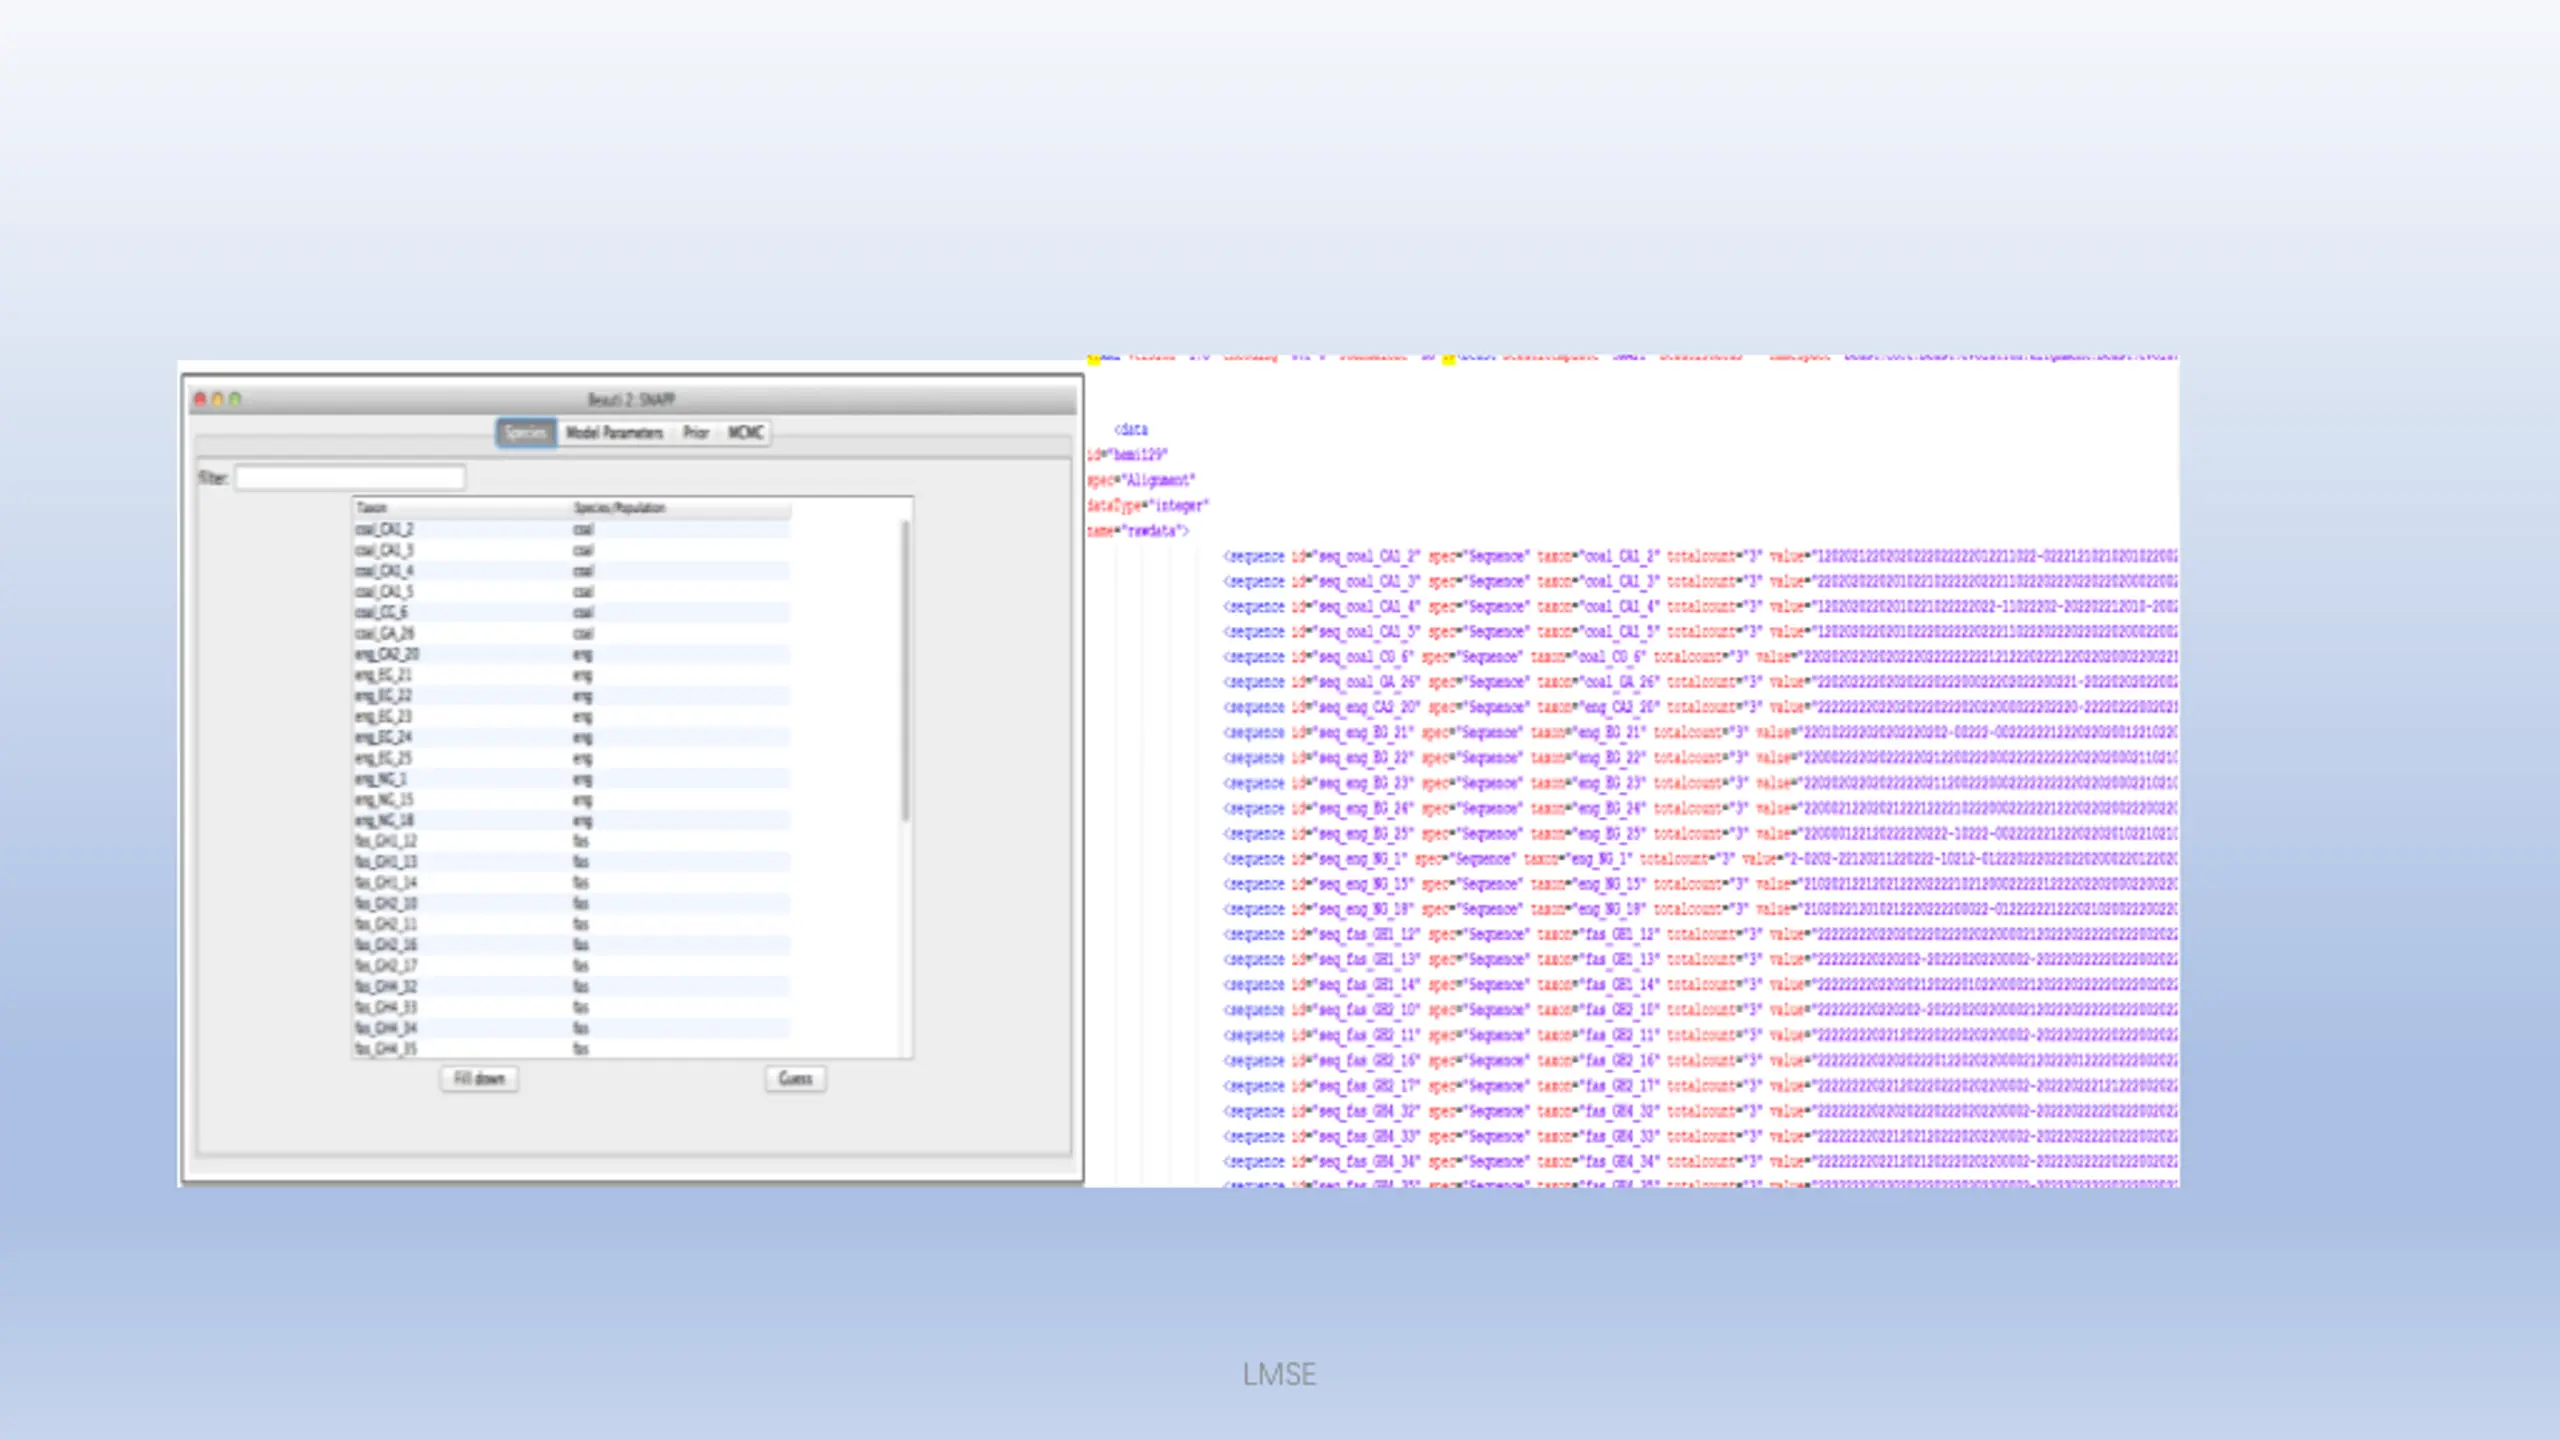Select taxon row coal_CA1_4
The image size is (2560, 1440).
(572, 571)
